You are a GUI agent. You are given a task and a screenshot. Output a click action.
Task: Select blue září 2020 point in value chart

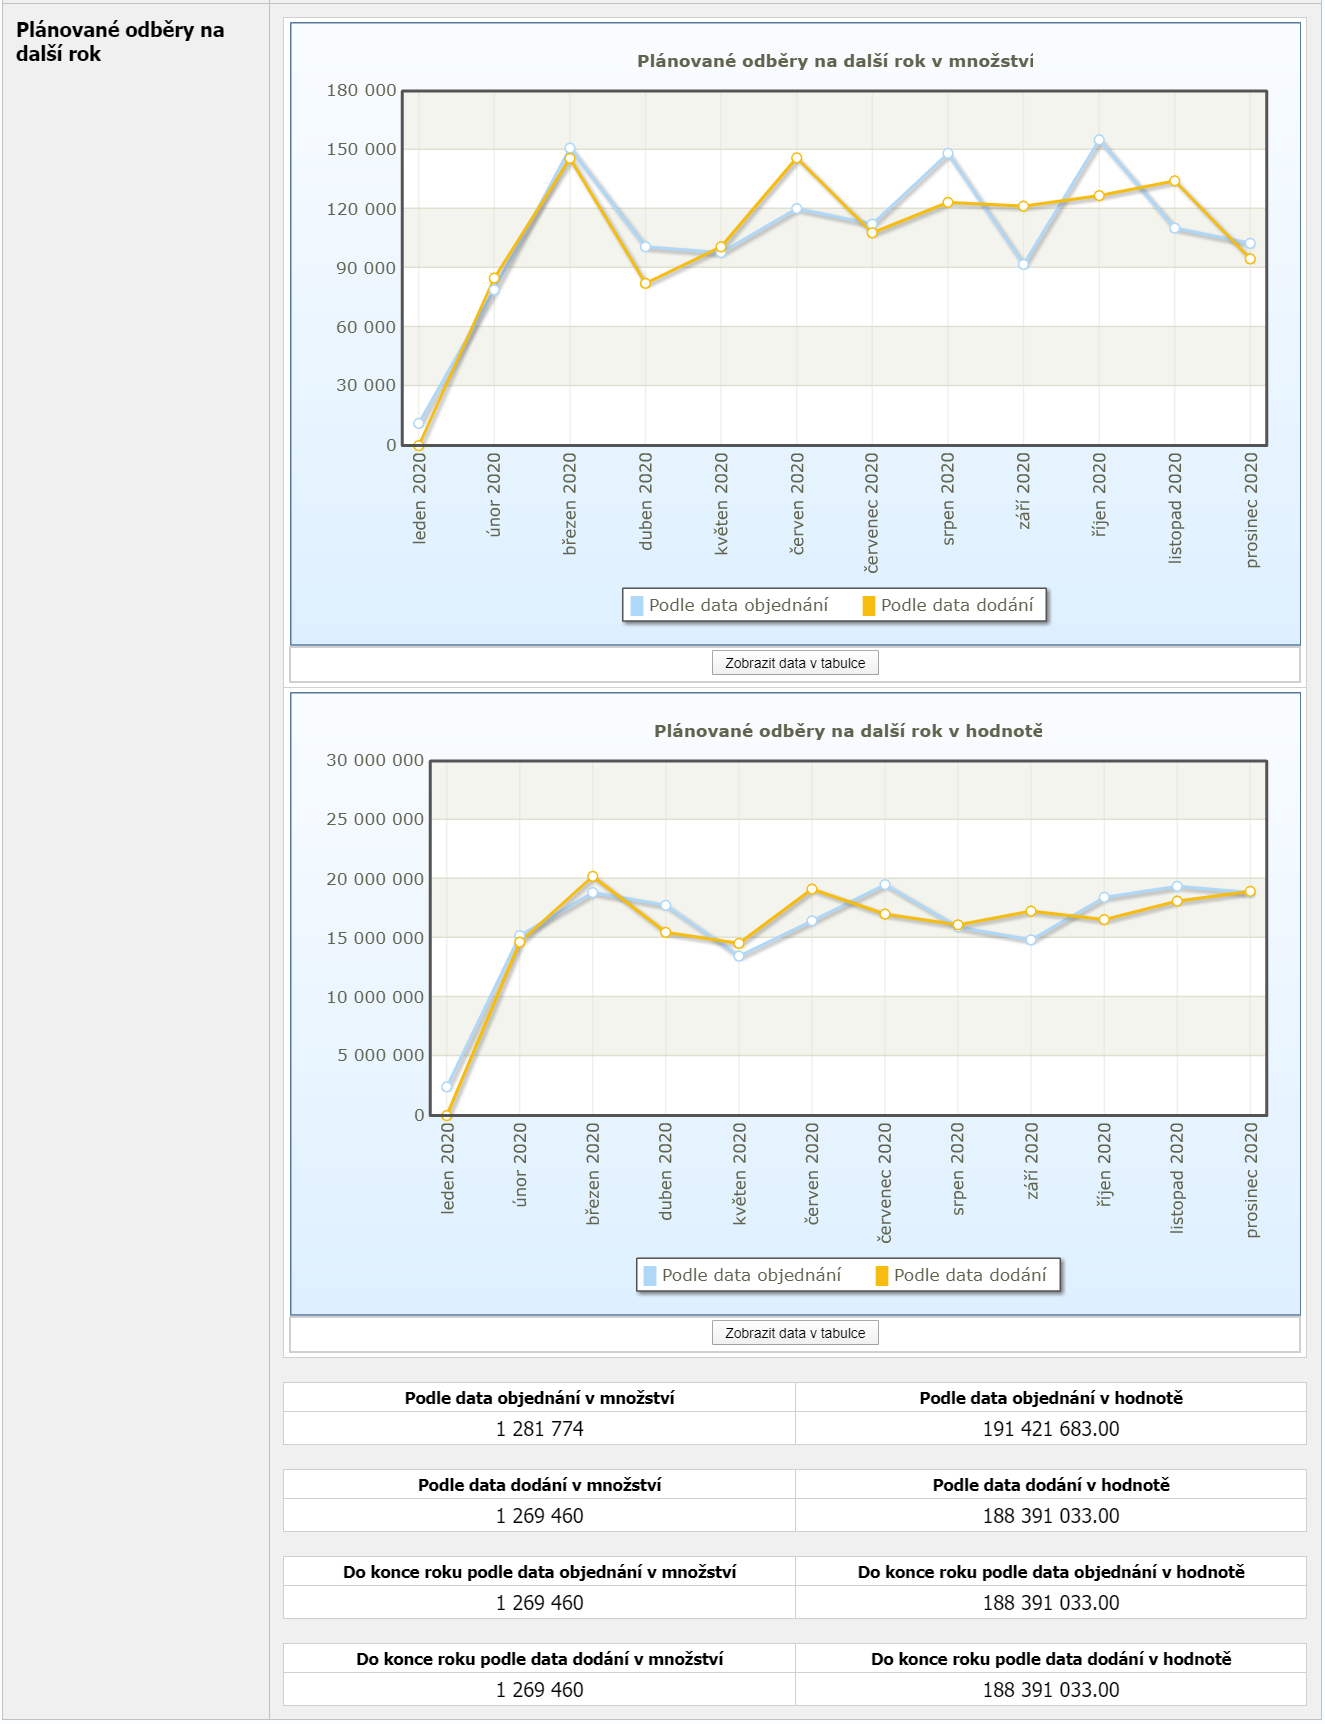point(1031,940)
